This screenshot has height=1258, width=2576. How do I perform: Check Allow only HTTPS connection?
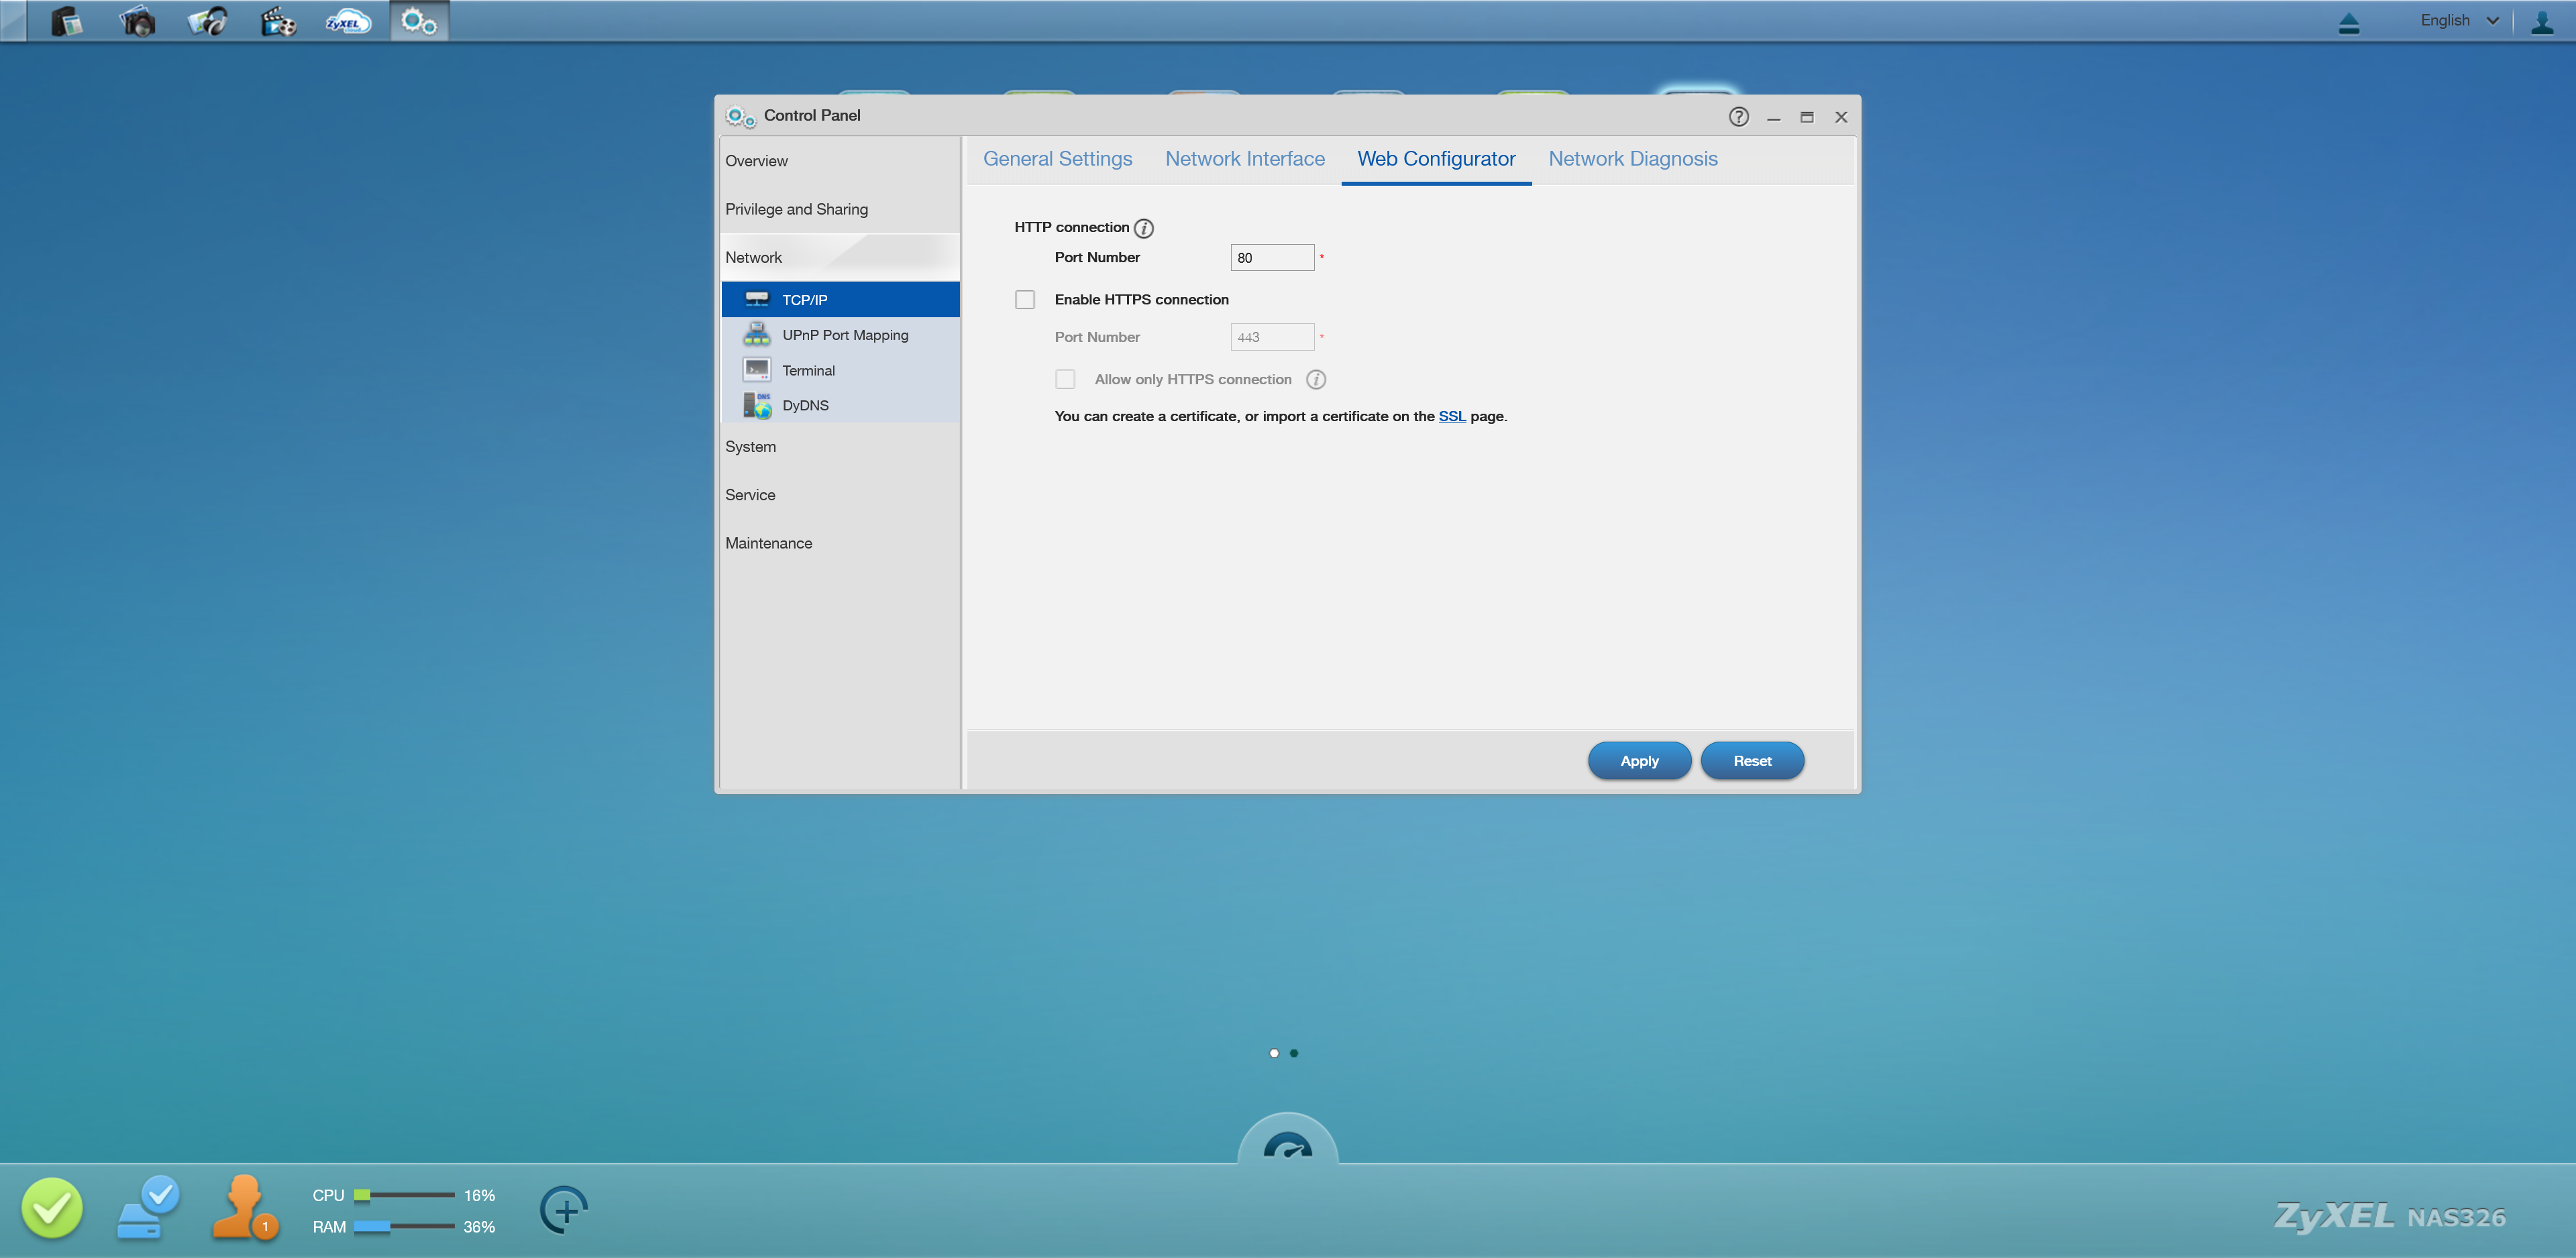click(1065, 380)
